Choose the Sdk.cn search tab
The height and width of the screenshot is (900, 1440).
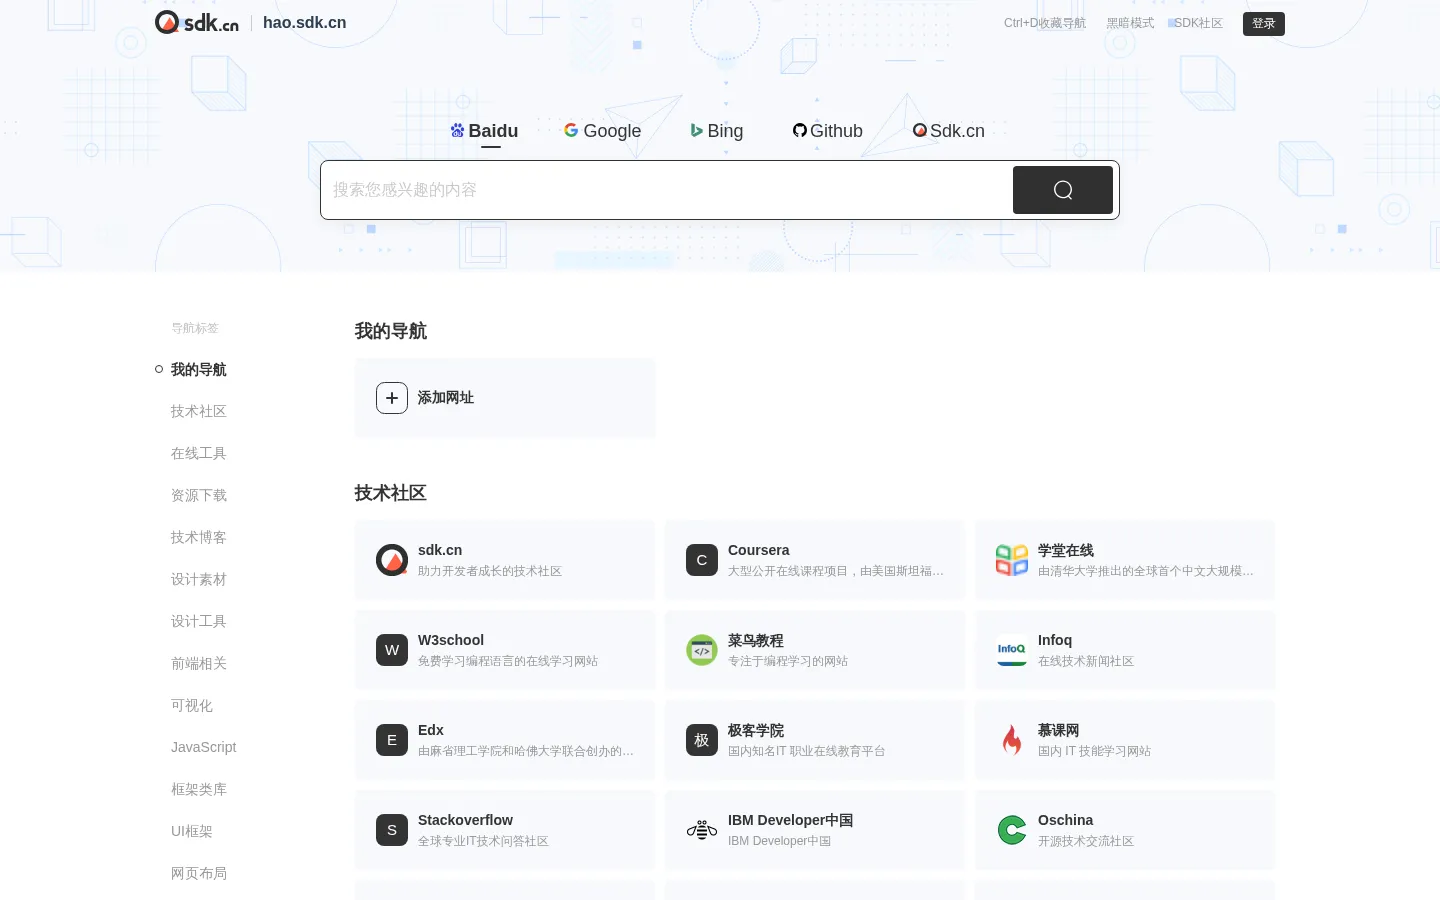click(949, 131)
